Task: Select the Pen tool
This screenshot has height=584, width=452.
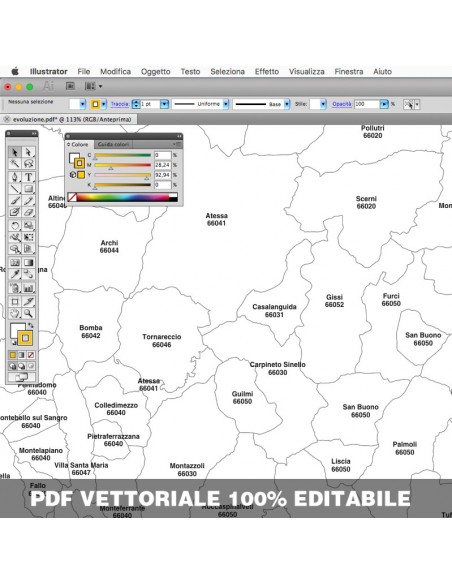Action: (x=15, y=177)
